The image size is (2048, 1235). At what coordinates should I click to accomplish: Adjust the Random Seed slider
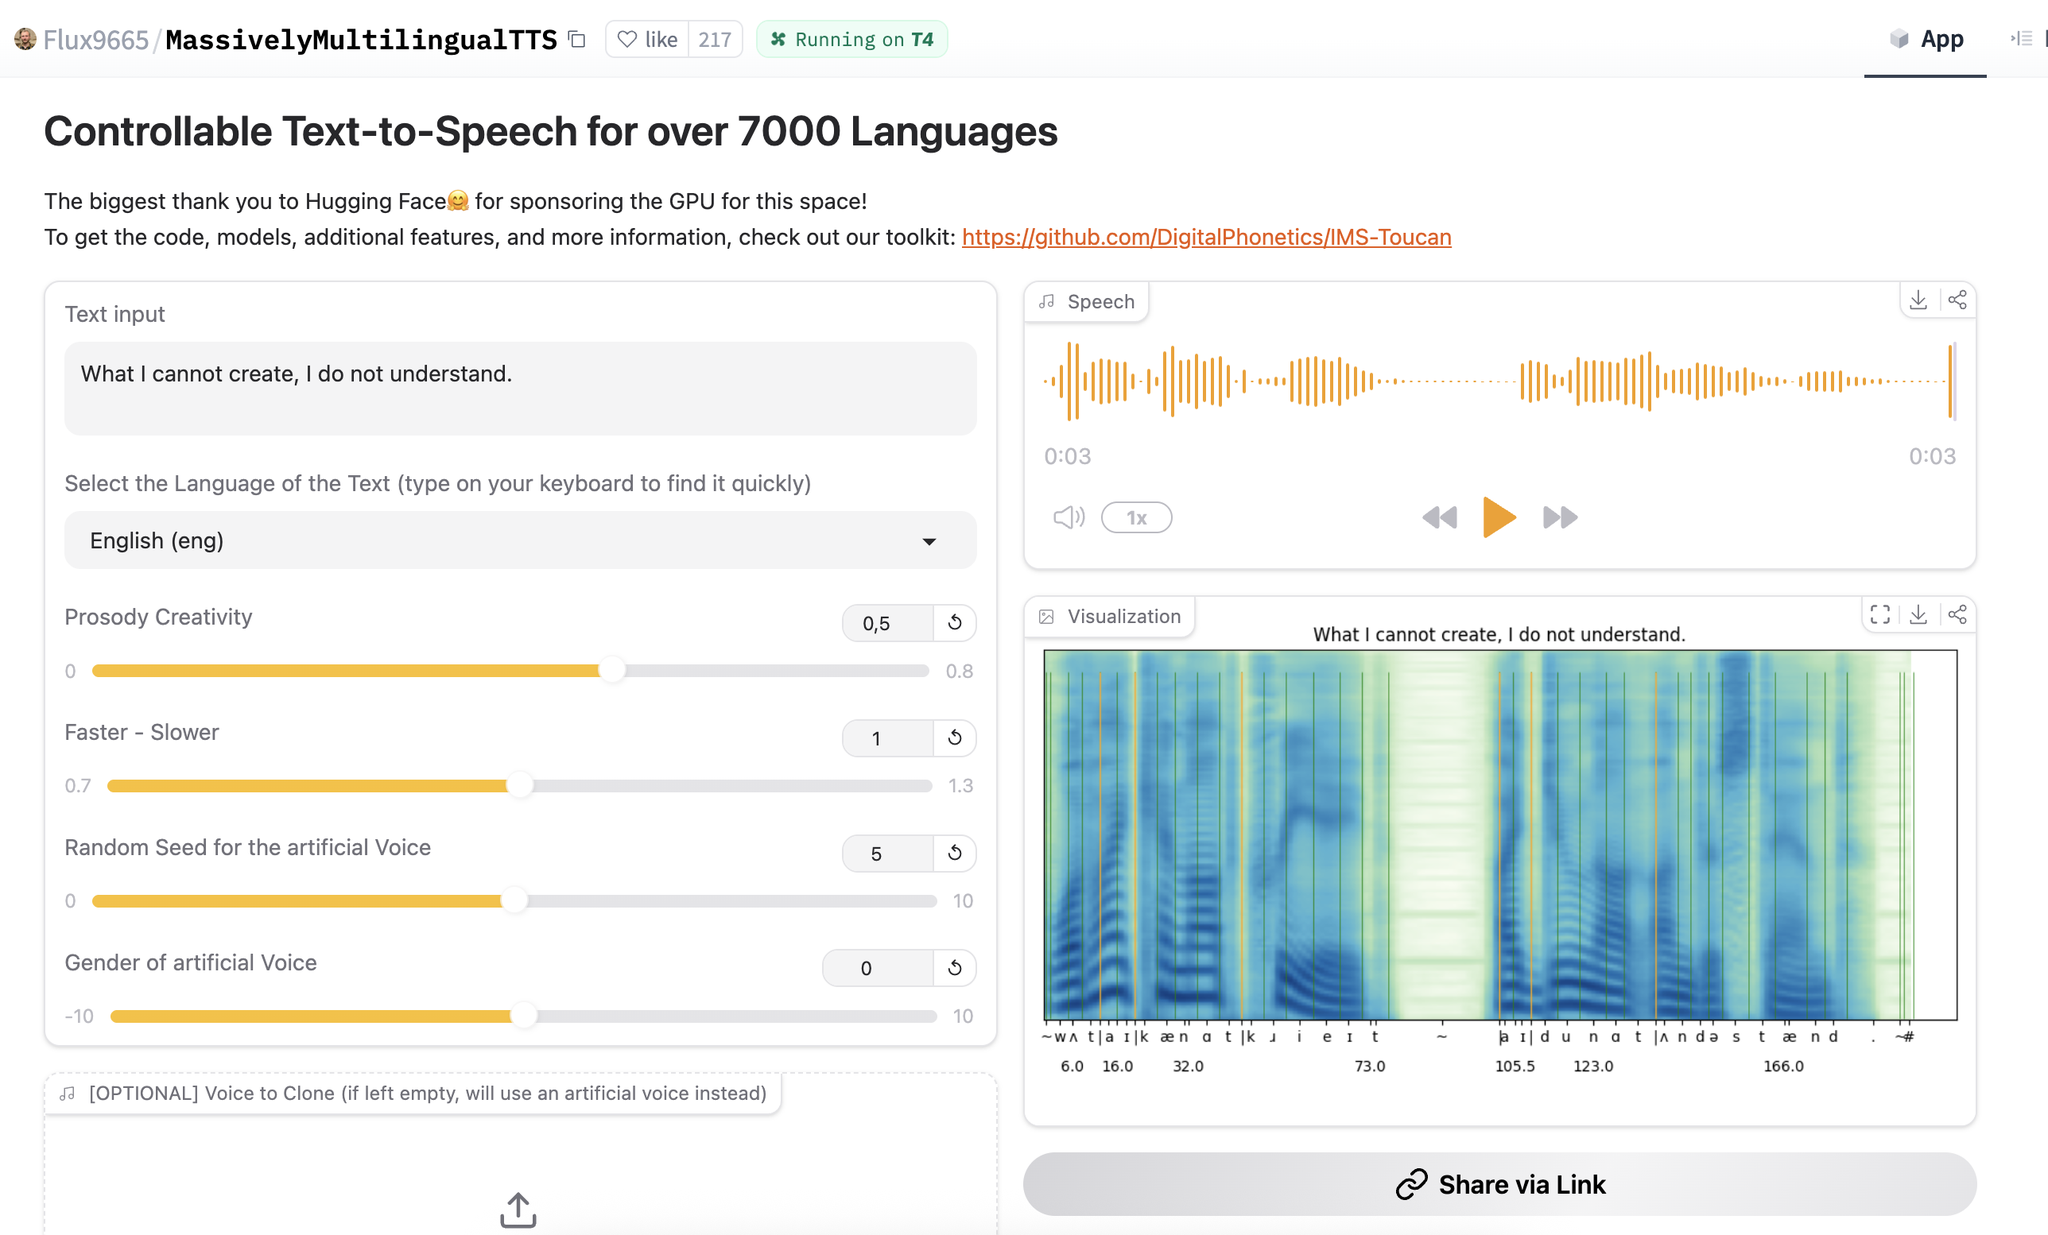tap(514, 901)
